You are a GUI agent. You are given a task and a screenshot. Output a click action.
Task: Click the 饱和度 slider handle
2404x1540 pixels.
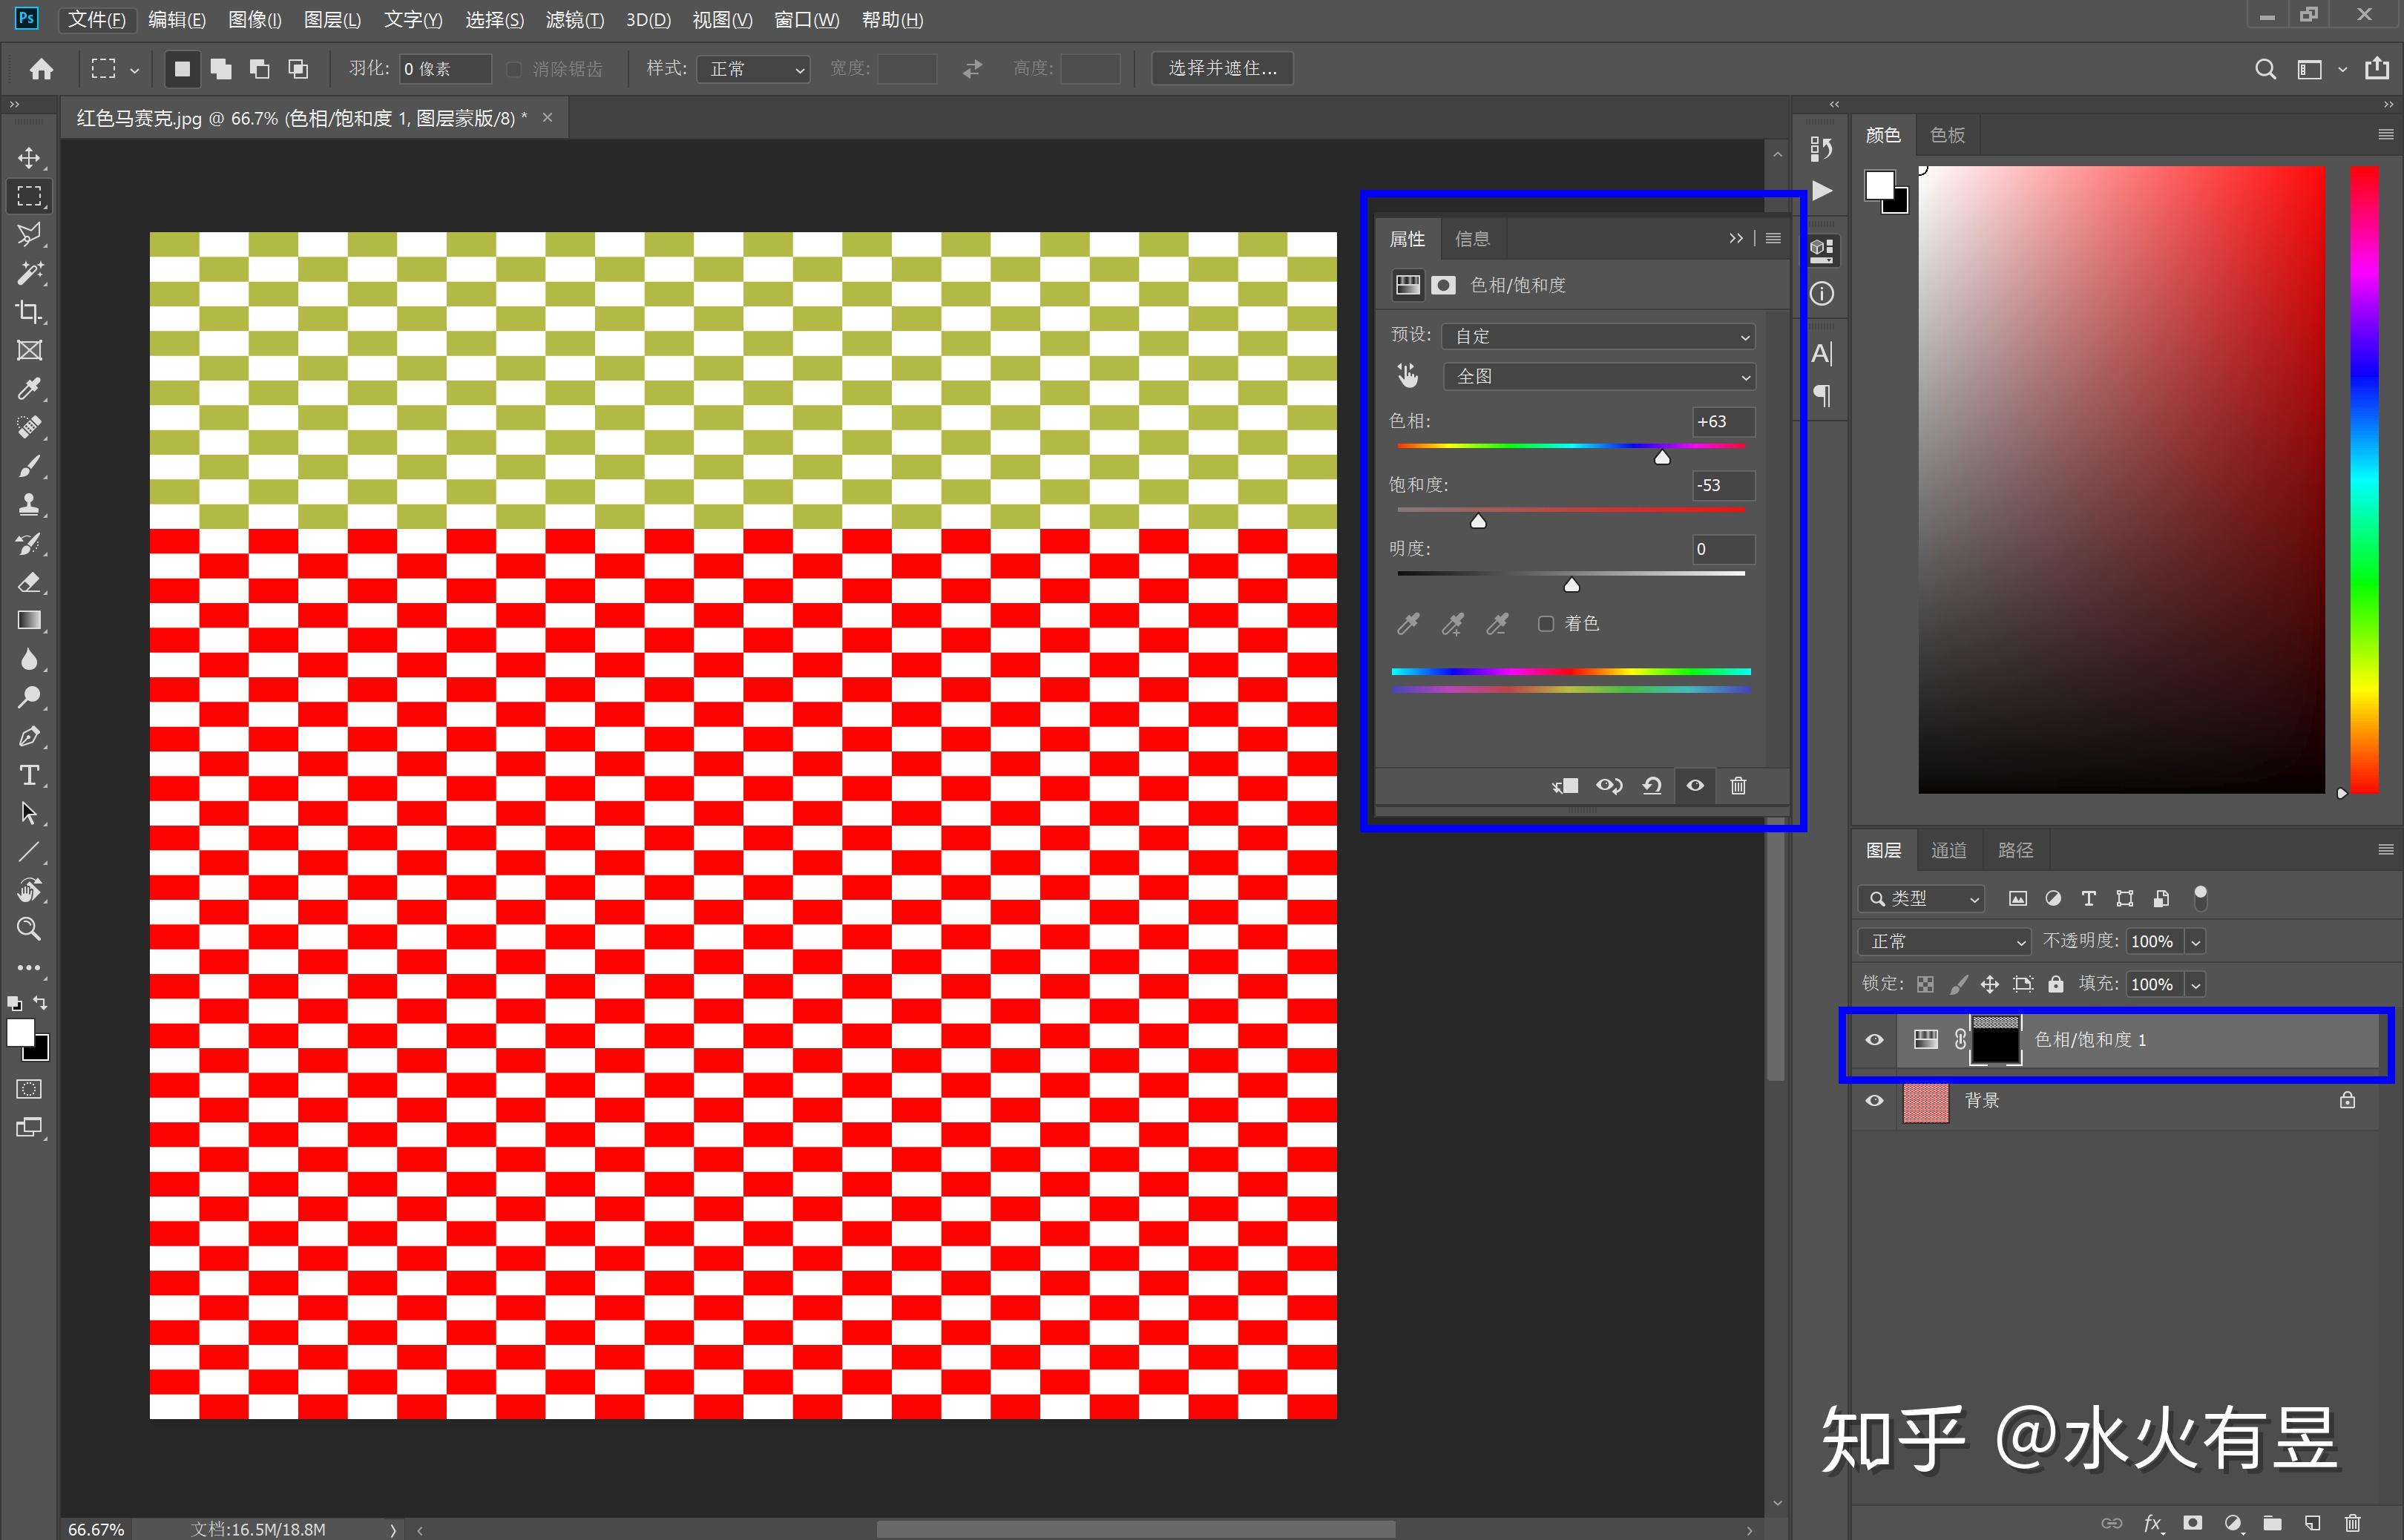[1478, 521]
